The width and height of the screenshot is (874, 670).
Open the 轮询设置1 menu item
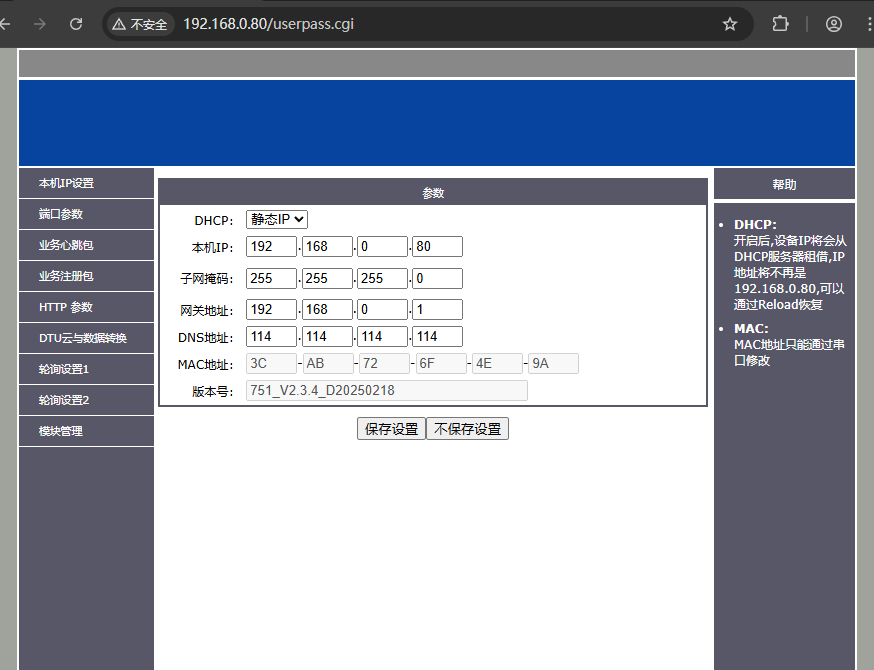pyautogui.click(x=86, y=369)
